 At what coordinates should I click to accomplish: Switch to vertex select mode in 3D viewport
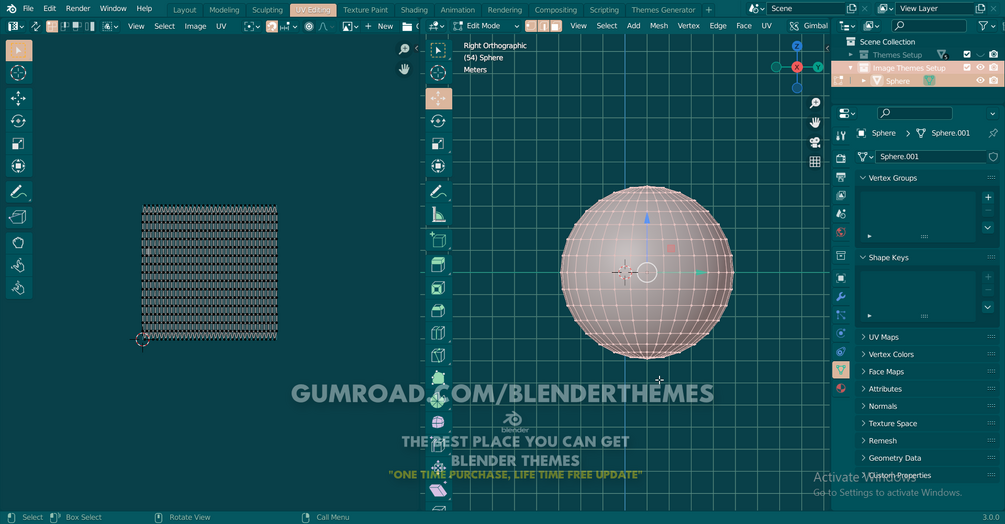pyautogui.click(x=531, y=26)
